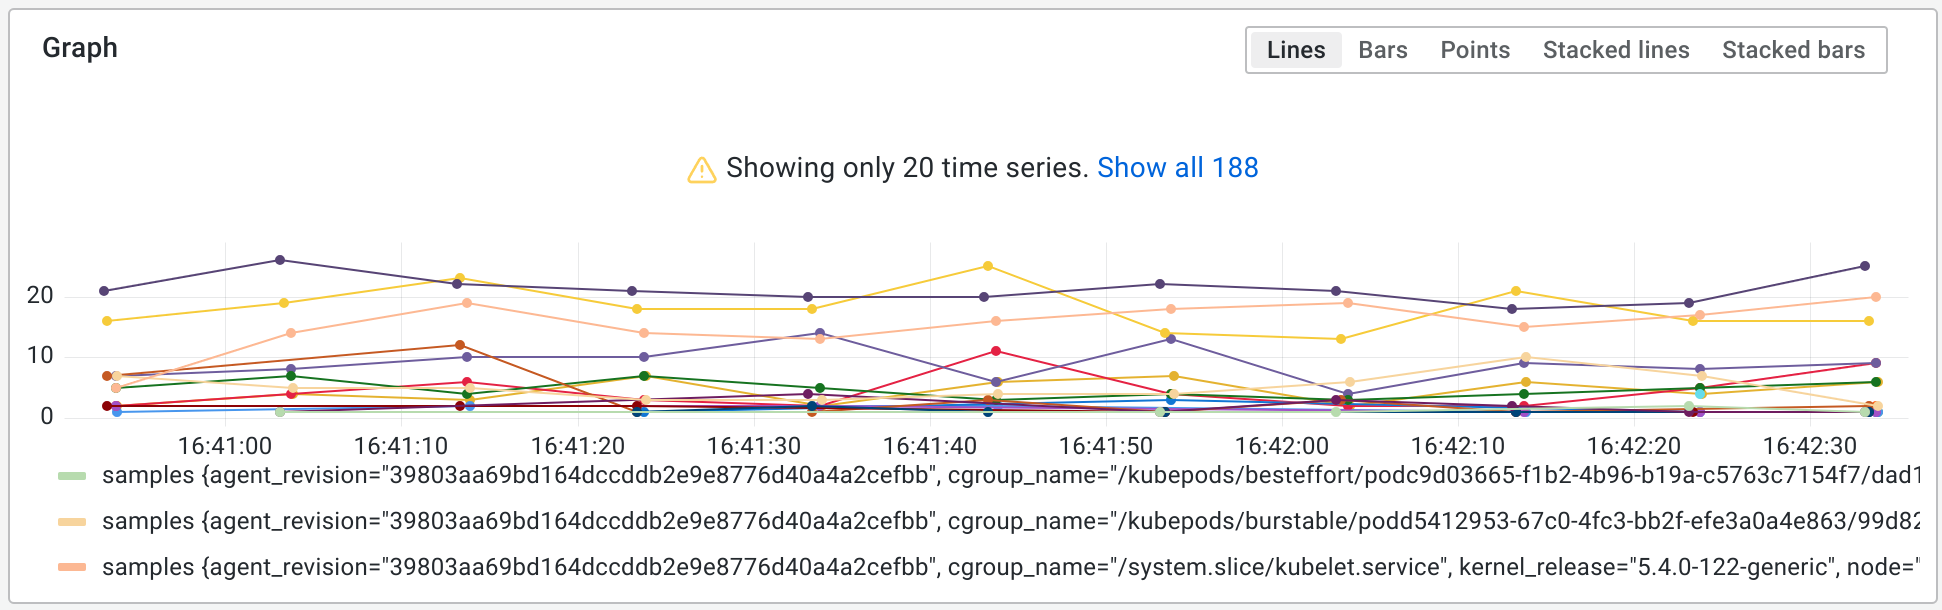Enable Stacked lines visualization
Image resolution: width=1942 pixels, height=610 pixels.
coord(1616,50)
